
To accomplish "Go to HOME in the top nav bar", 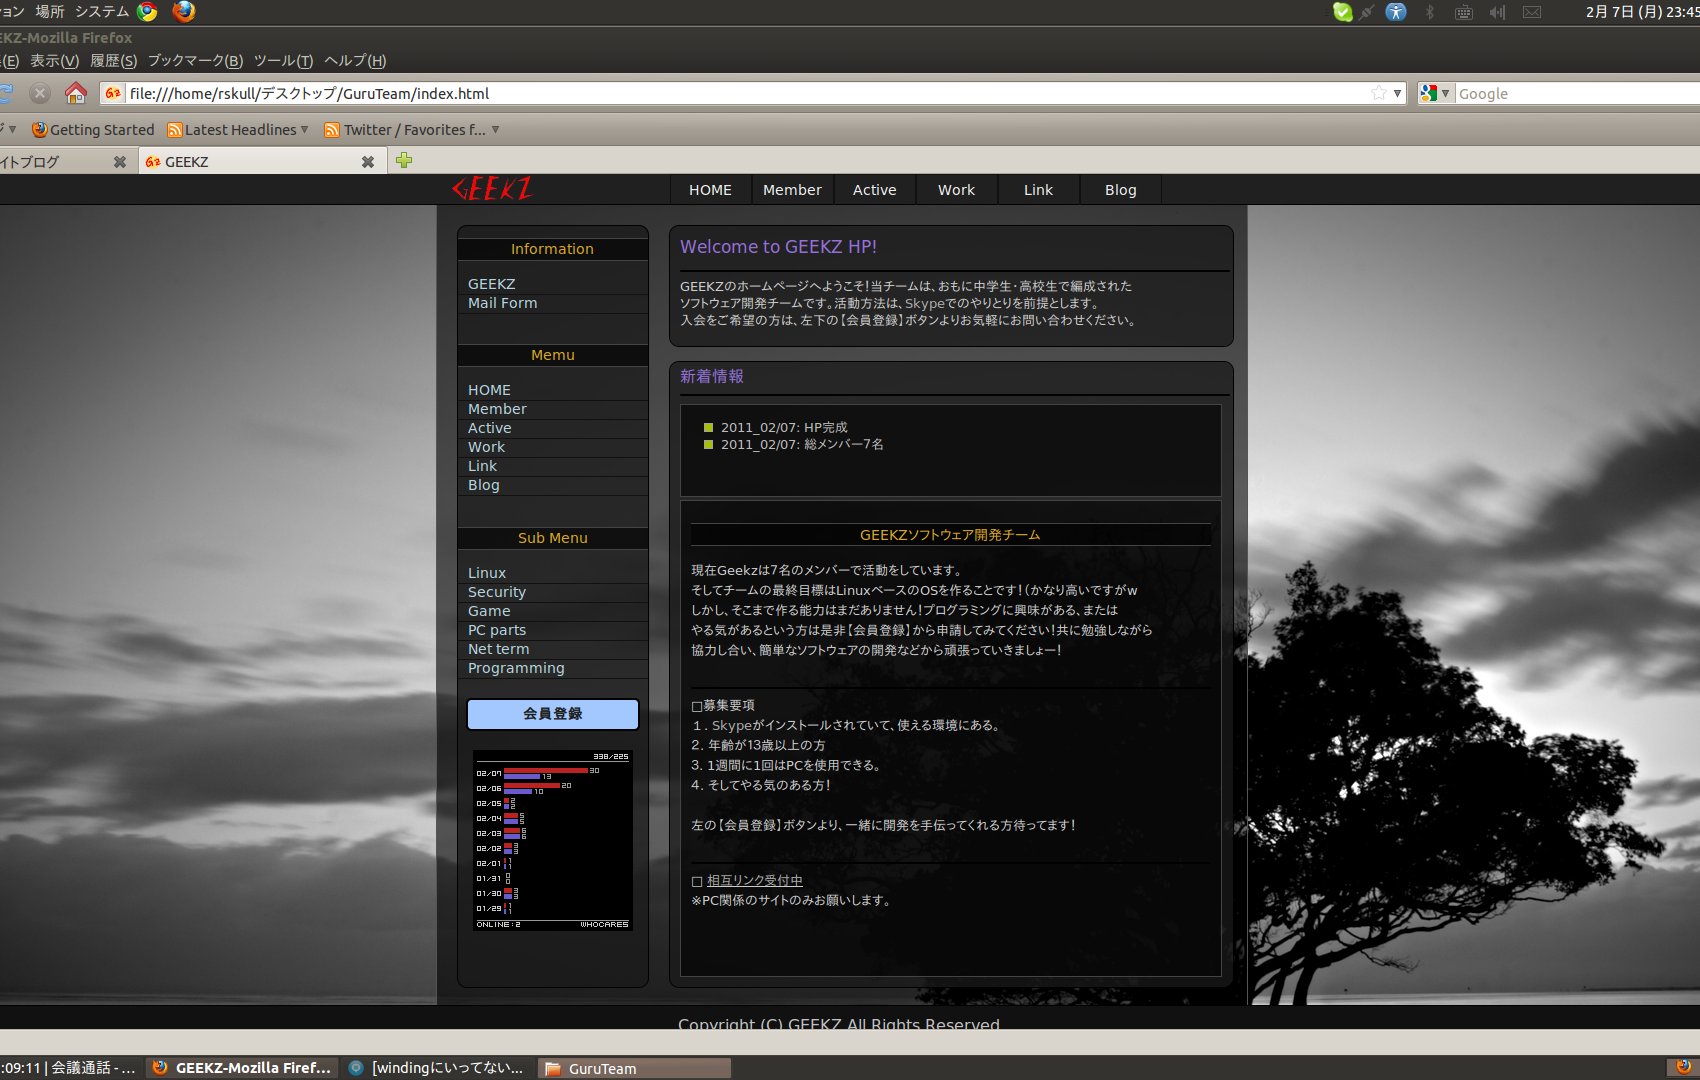I will (710, 190).
